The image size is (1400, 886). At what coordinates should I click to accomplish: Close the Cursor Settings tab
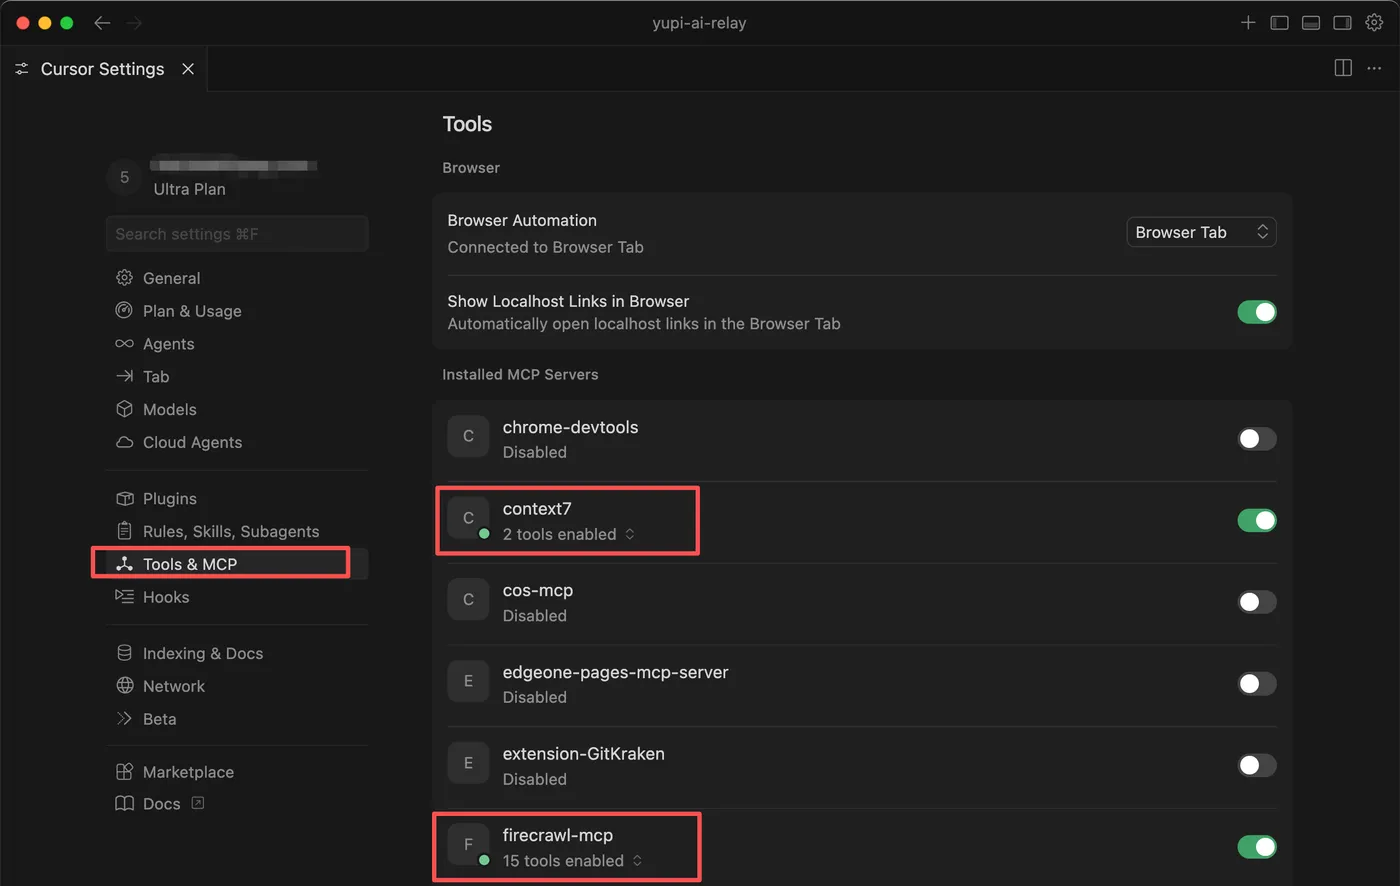click(188, 69)
